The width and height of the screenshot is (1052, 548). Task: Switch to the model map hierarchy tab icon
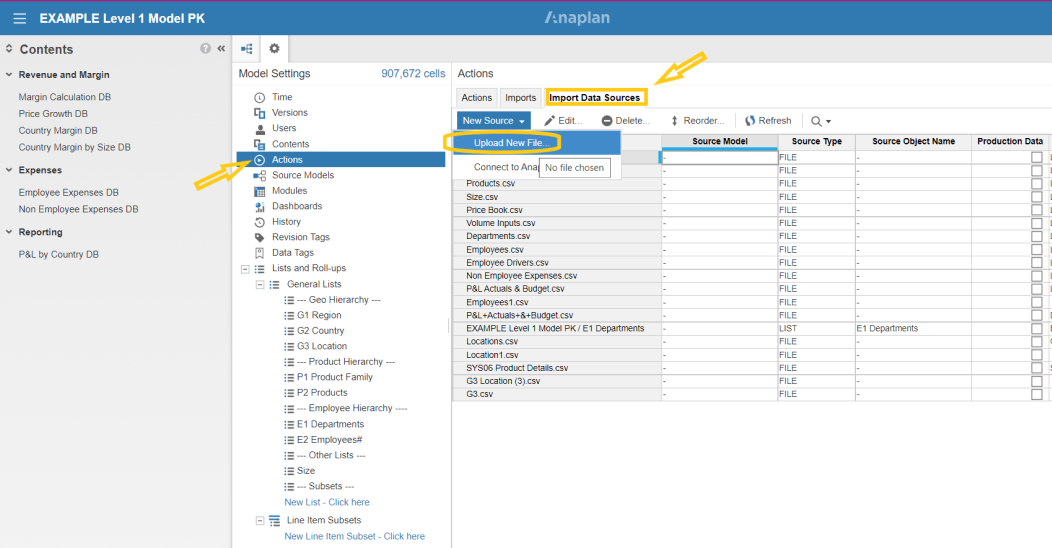(247, 48)
